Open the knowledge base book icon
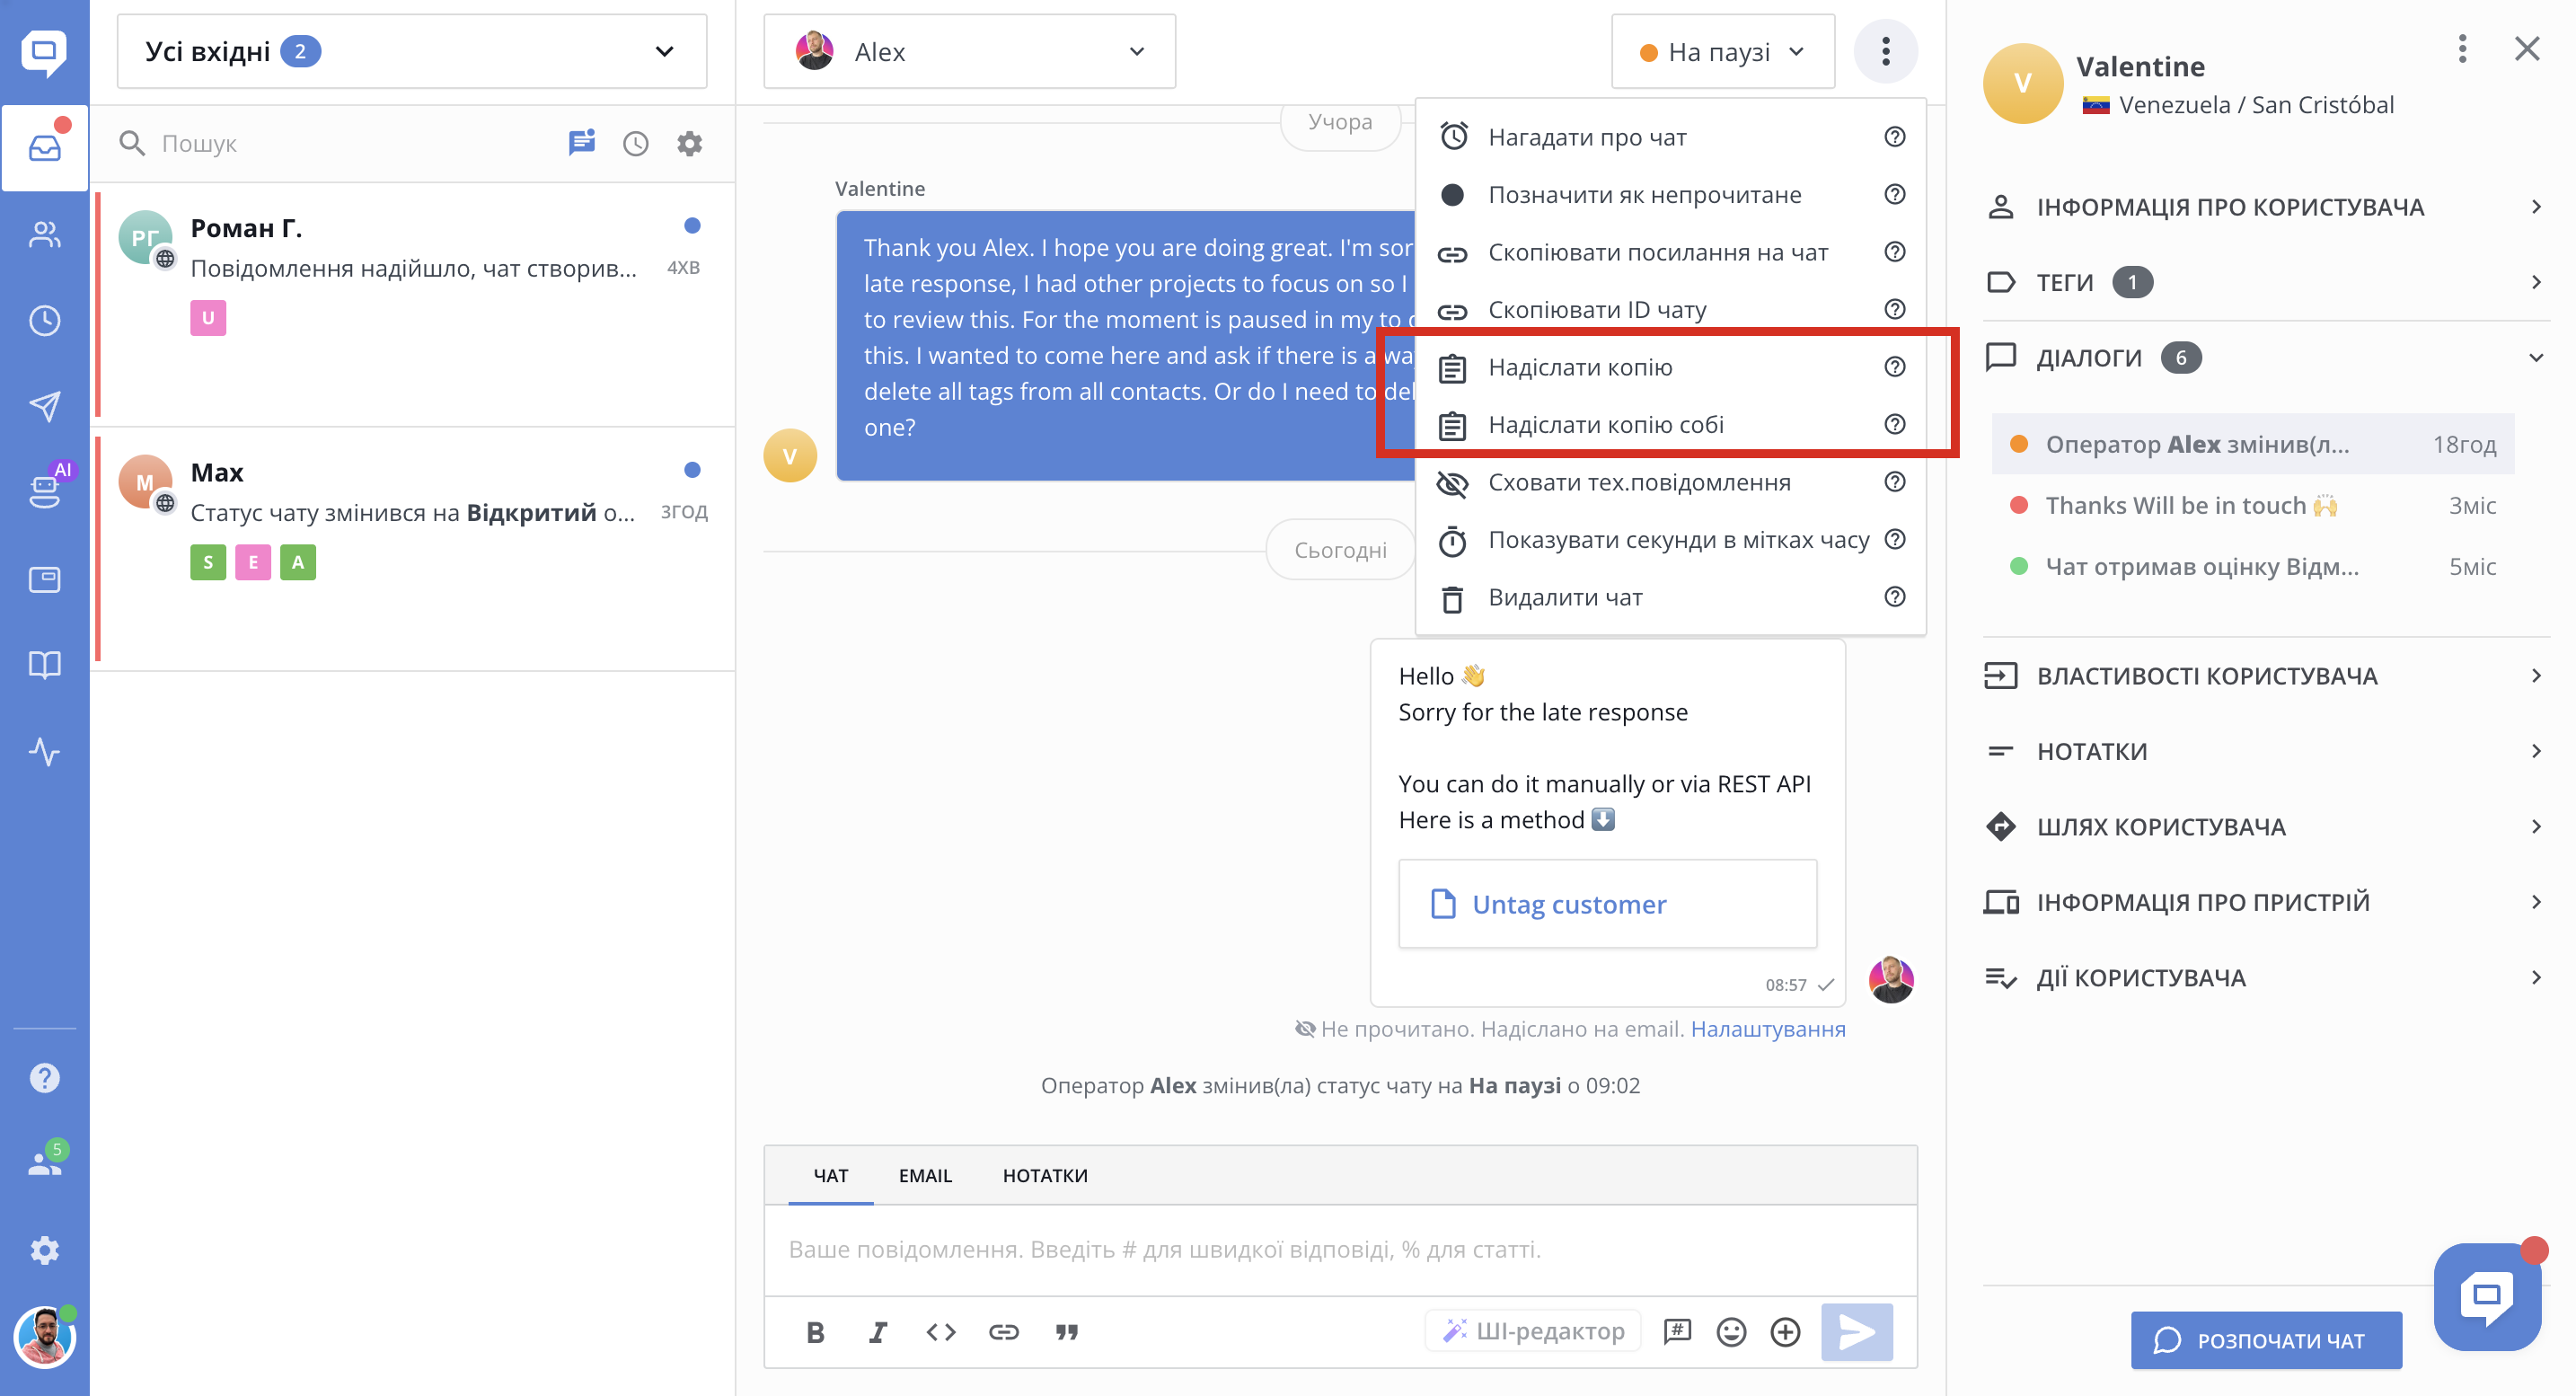2576x1396 pixels. pyautogui.click(x=45, y=665)
